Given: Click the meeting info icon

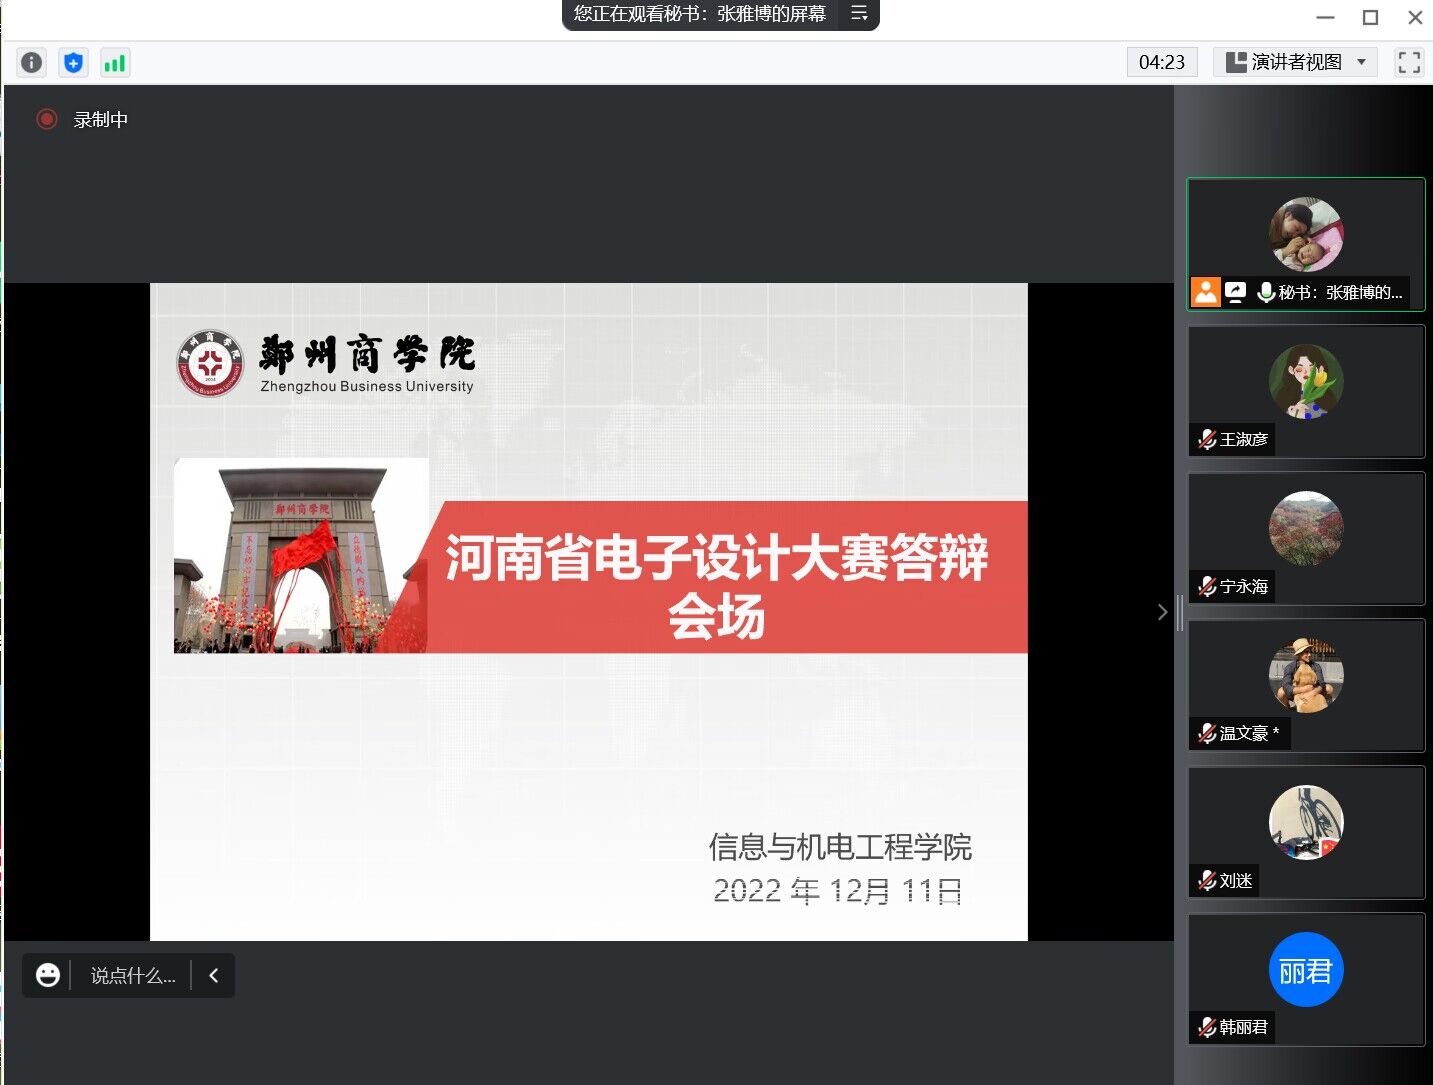Looking at the screenshot, I should 32,63.
